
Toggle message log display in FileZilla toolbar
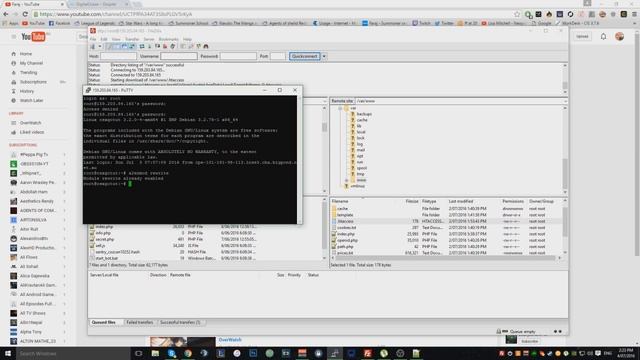109,46
